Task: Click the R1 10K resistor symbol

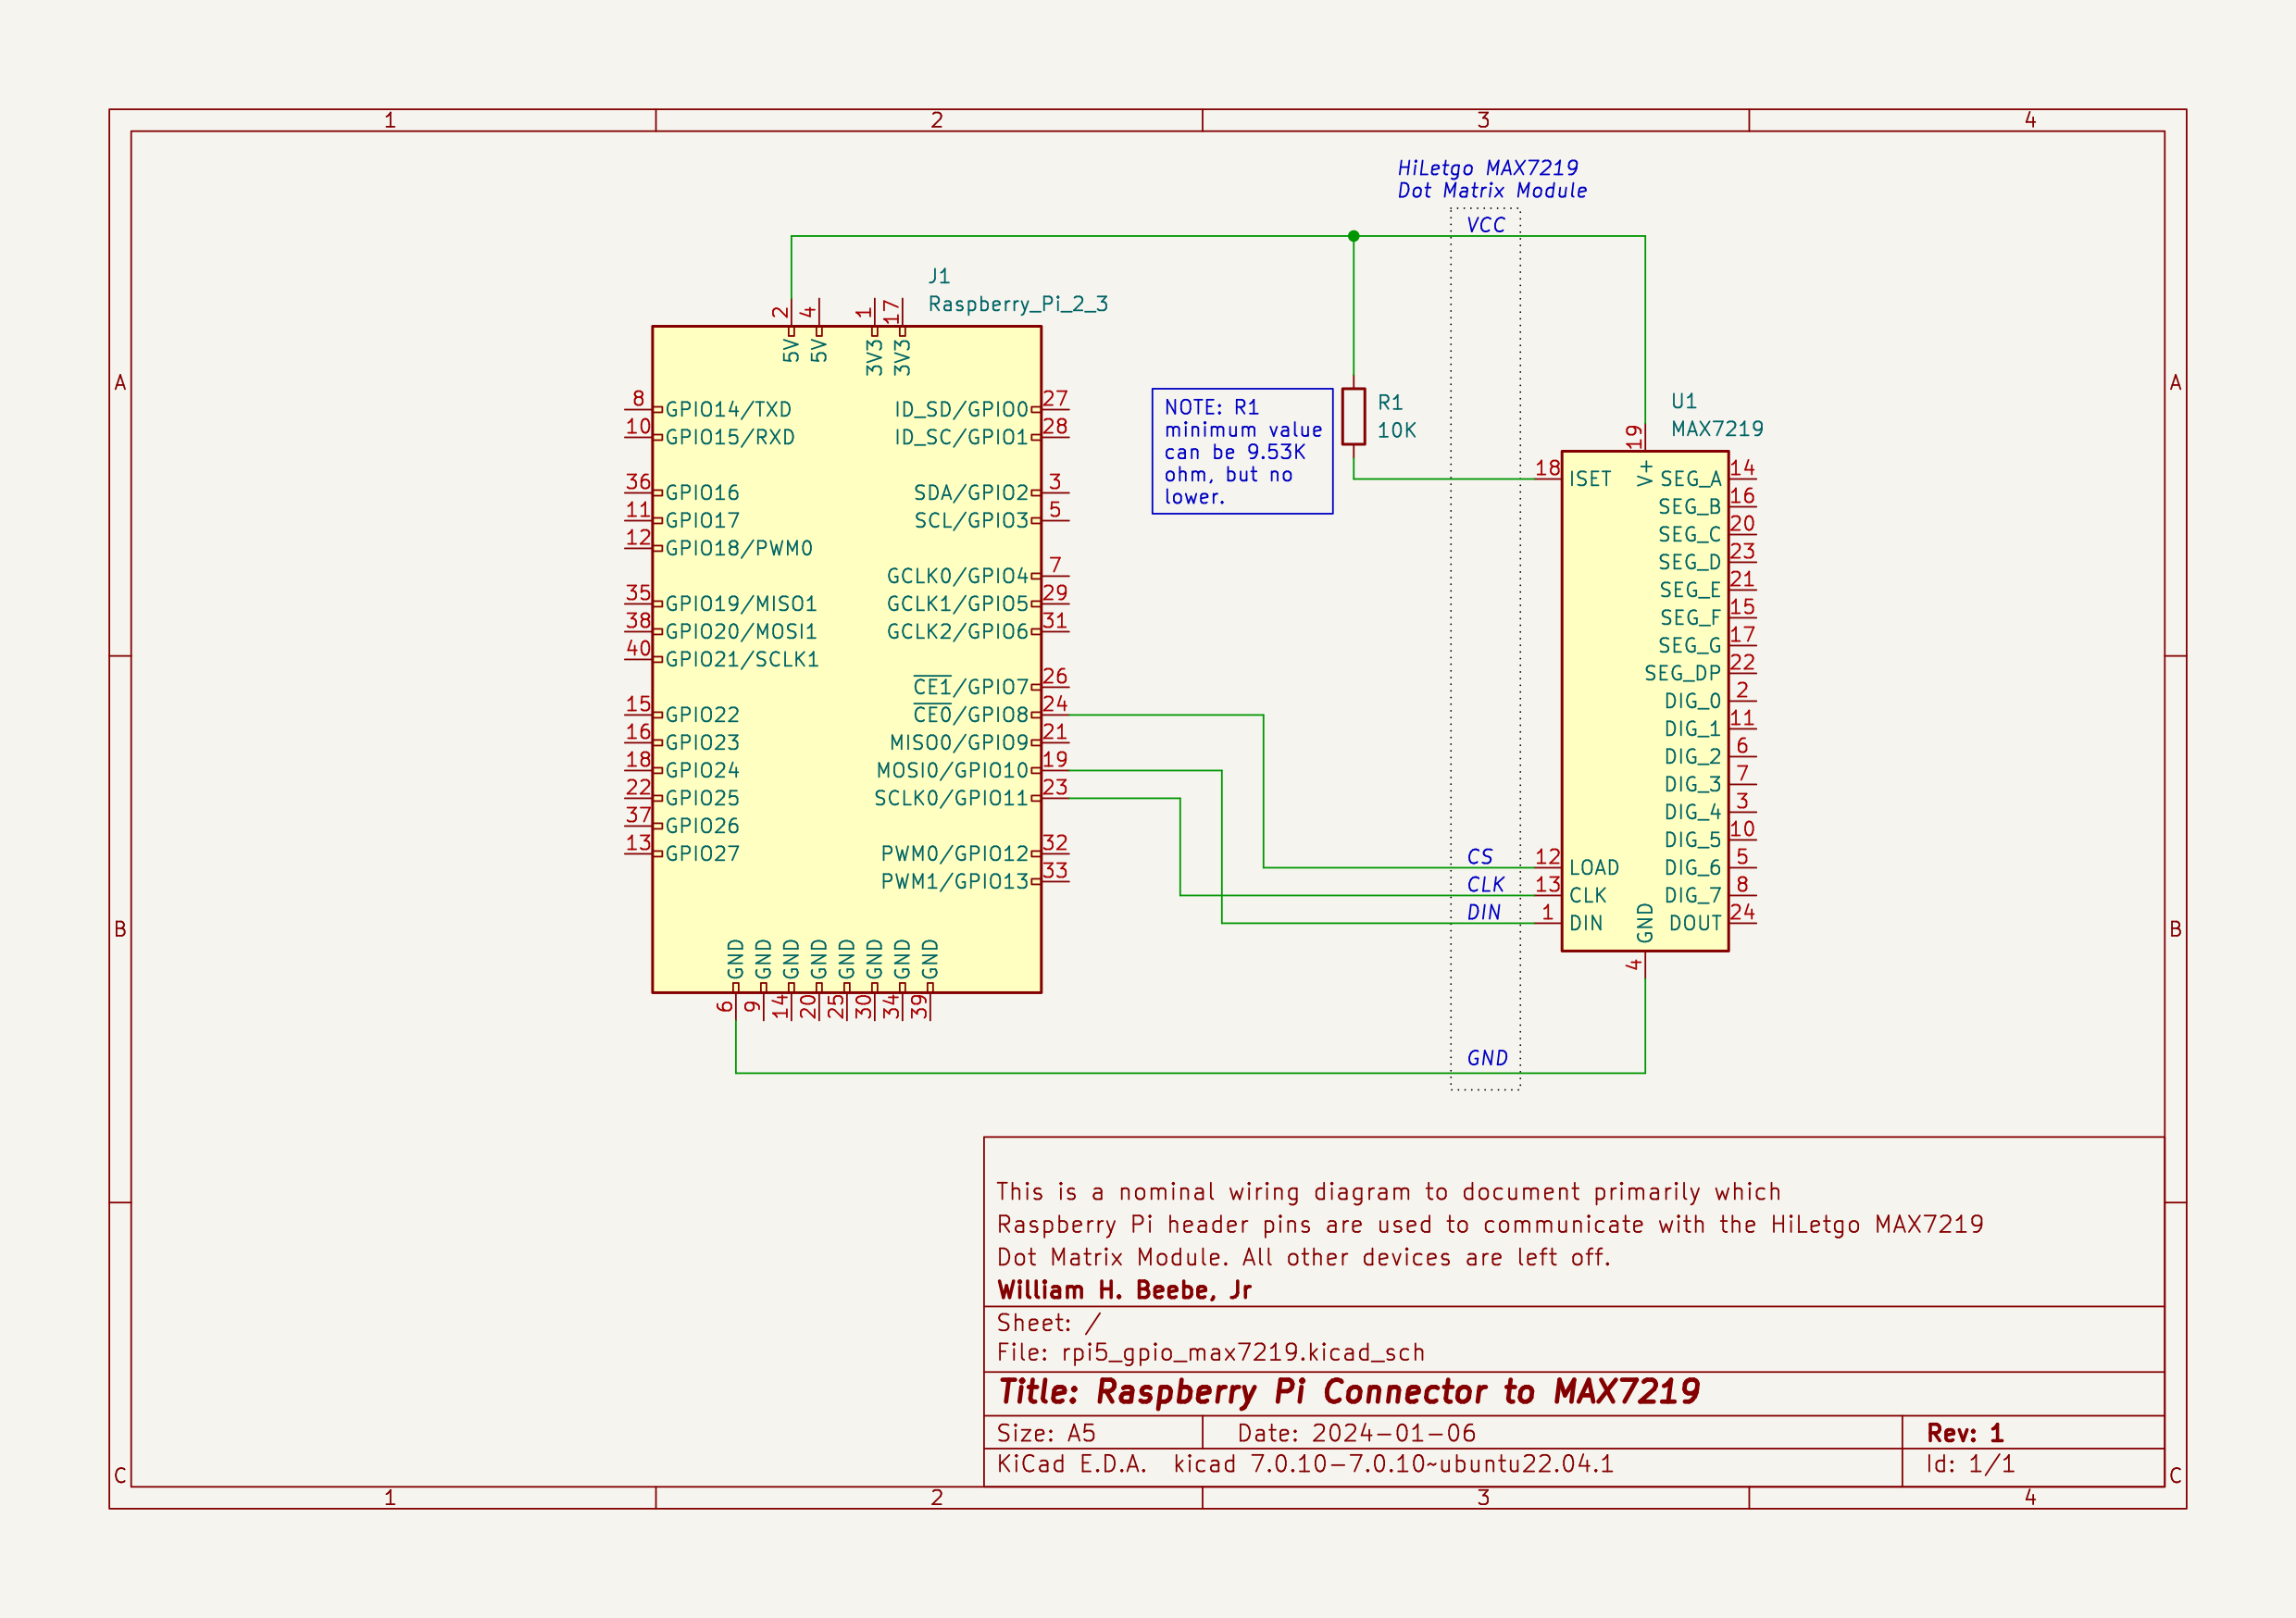Action: coord(1353,416)
